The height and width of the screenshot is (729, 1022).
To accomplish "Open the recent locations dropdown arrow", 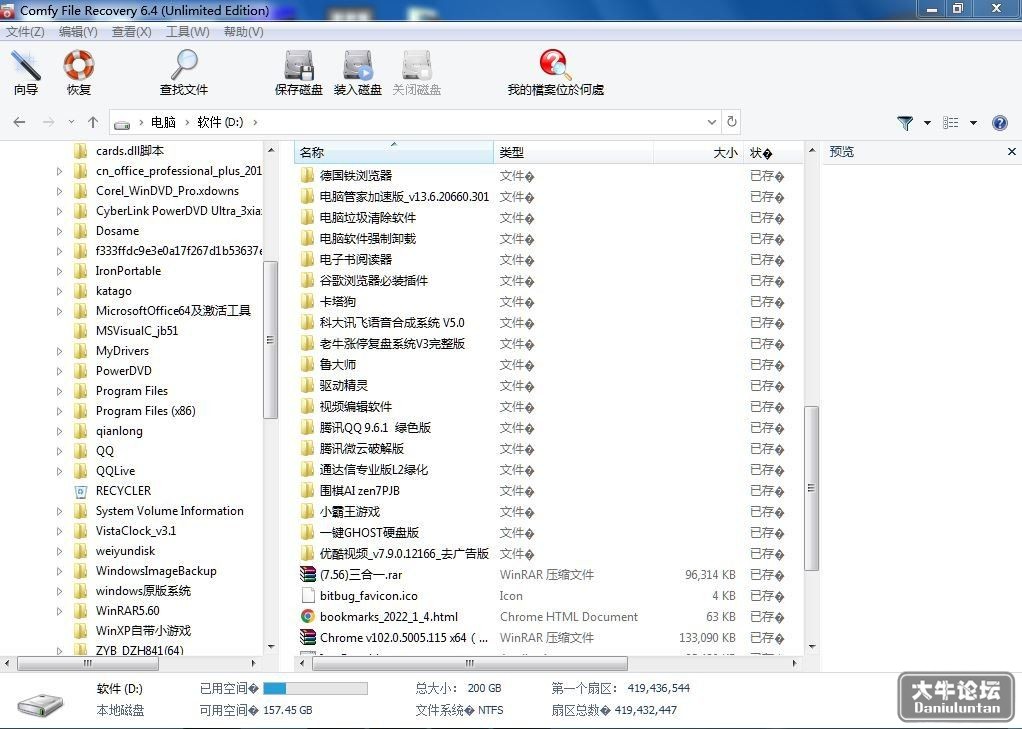I will (x=71, y=122).
